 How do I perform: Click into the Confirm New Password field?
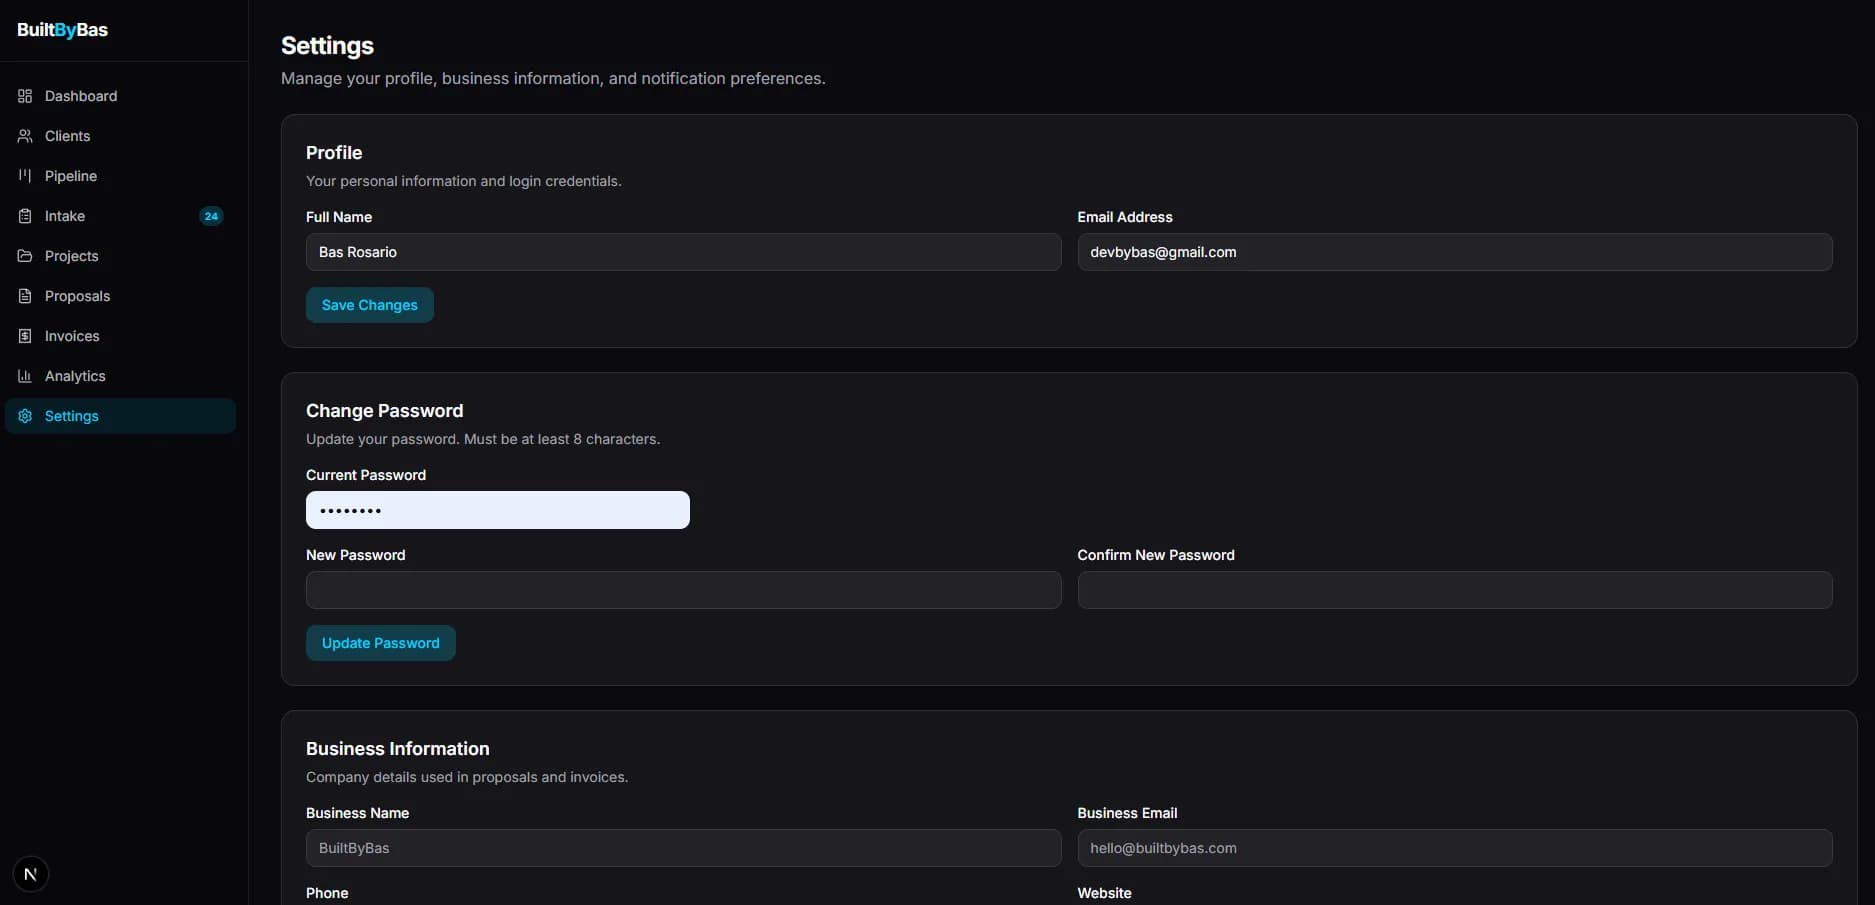point(1454,590)
